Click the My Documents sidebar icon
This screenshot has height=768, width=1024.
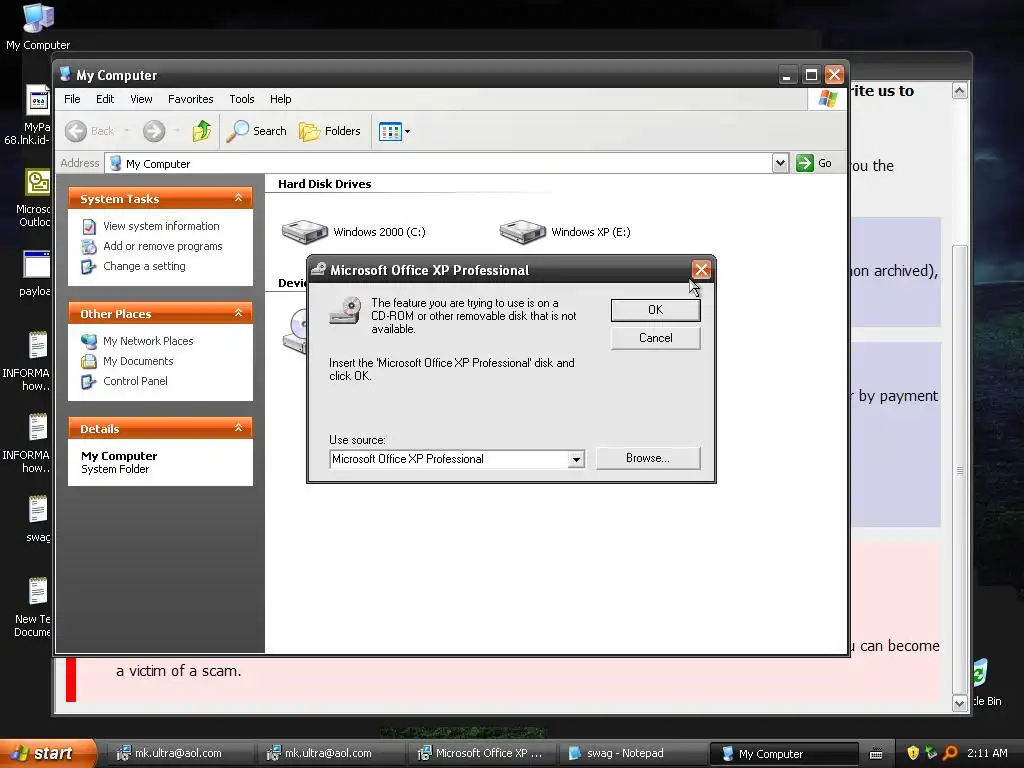[89, 361]
